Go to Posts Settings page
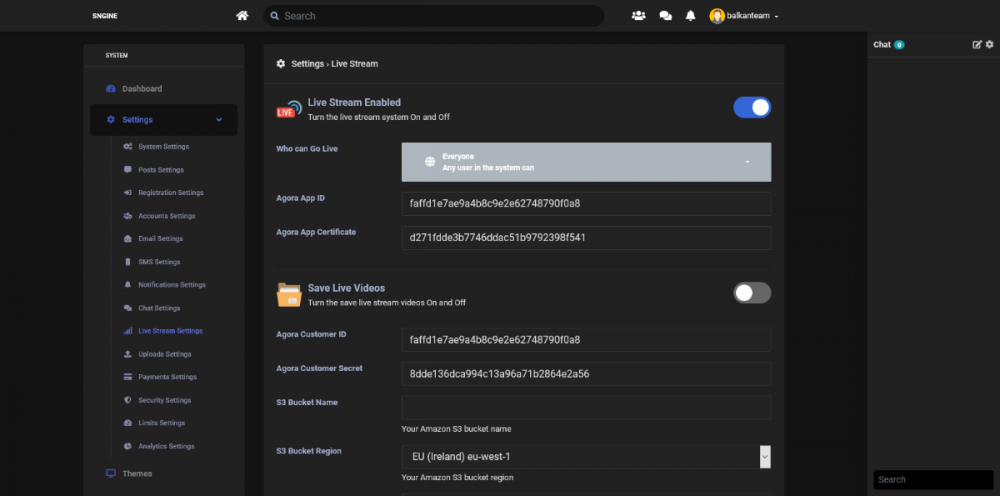Viewport: 1000px width, 496px height. pyautogui.click(x=161, y=170)
